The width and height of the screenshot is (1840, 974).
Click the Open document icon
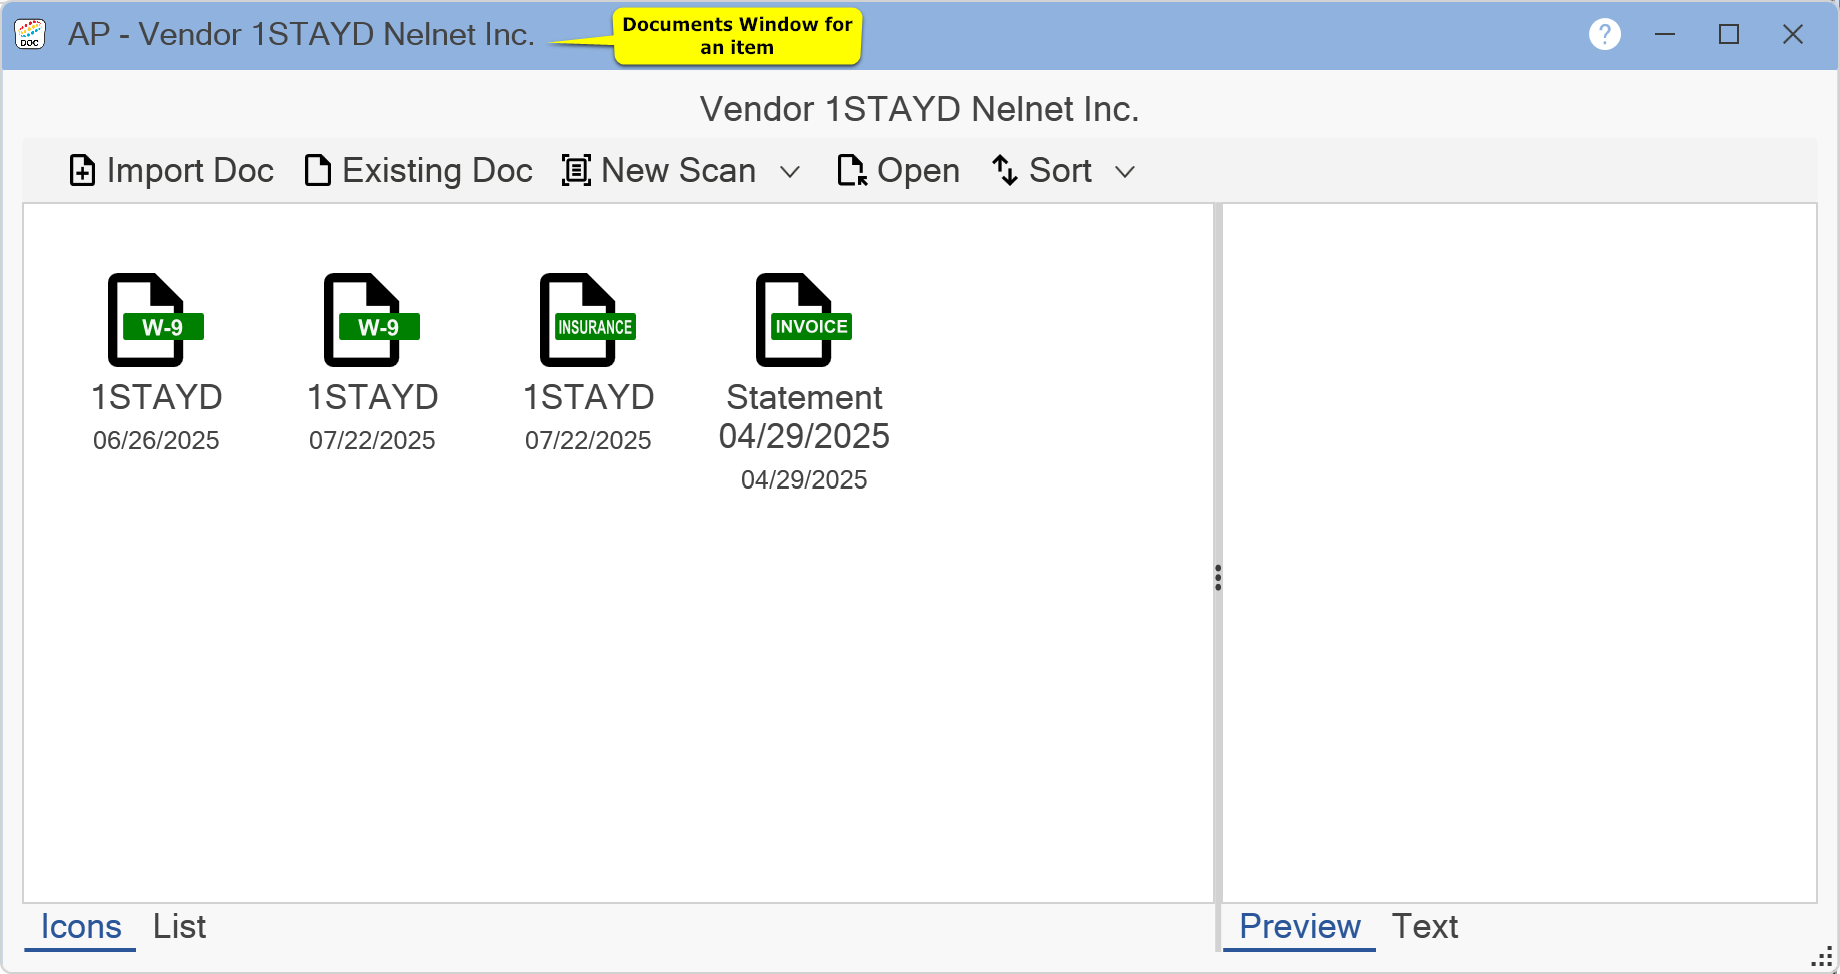(x=852, y=171)
